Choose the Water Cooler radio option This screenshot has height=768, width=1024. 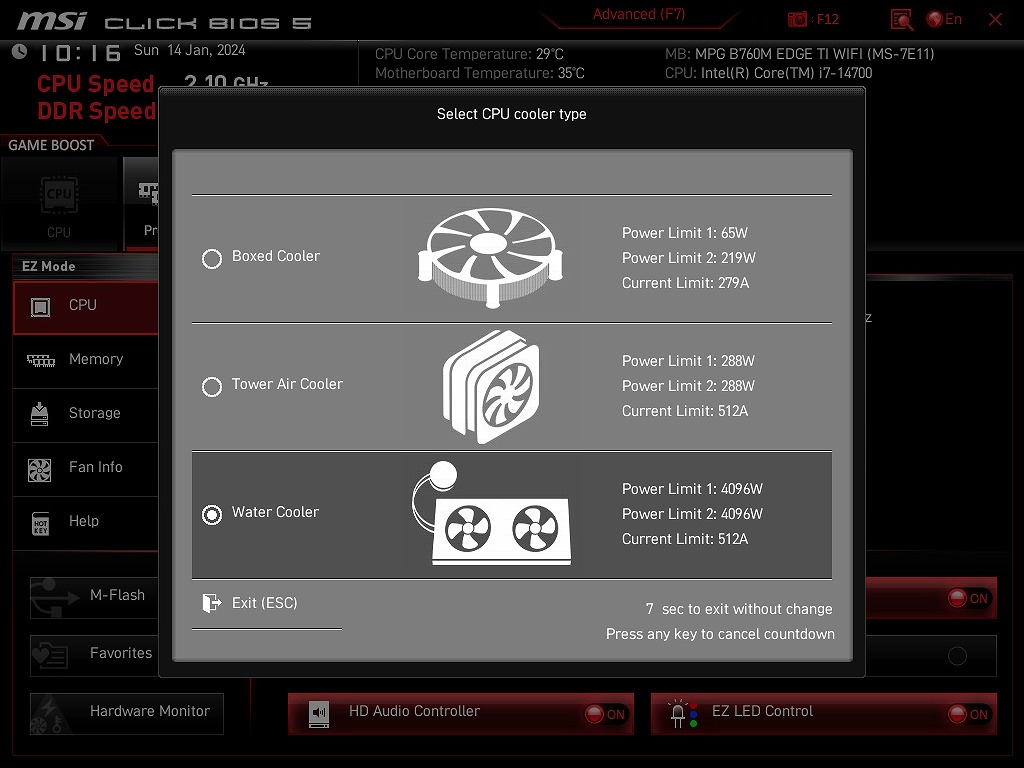point(212,515)
